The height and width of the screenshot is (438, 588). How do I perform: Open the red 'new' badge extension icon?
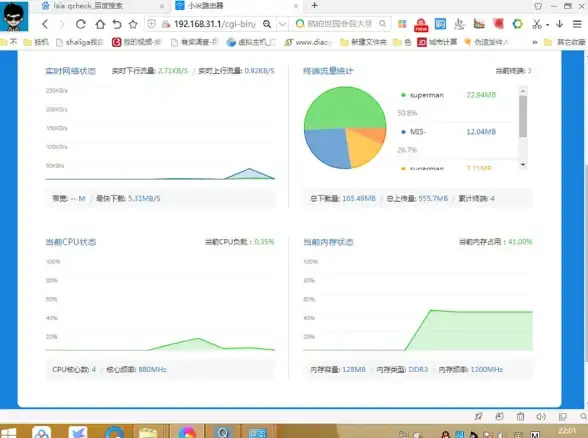(x=421, y=25)
